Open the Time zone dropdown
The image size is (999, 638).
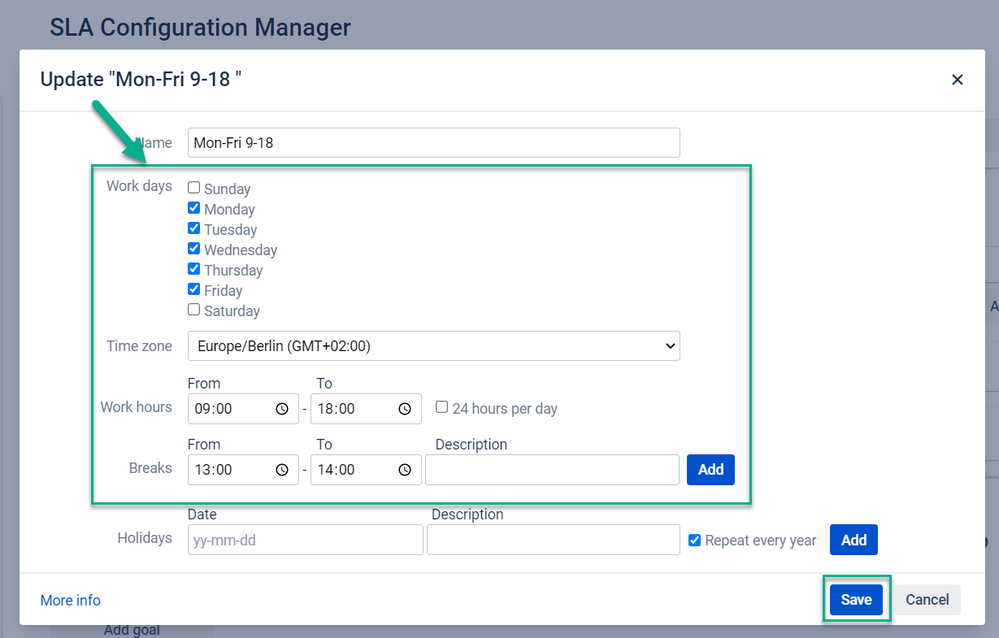pos(434,346)
